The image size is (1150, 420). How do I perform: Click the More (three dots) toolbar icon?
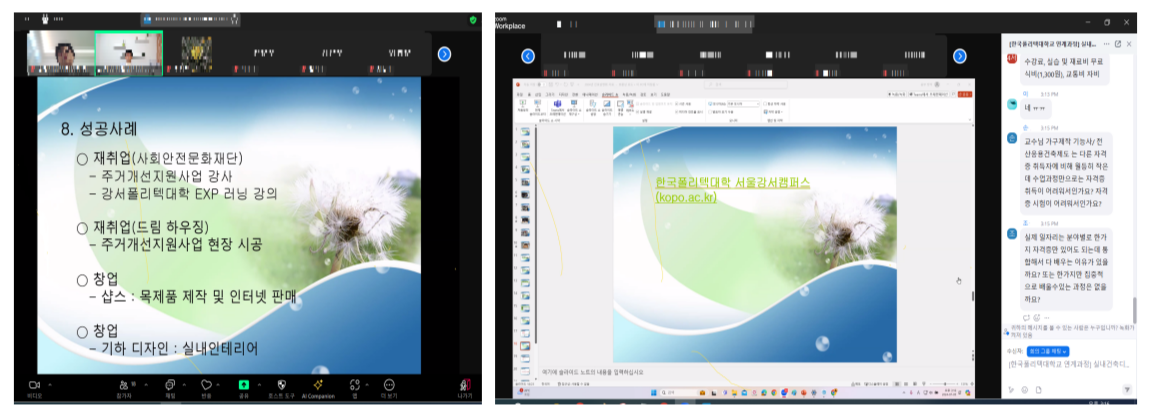click(390, 385)
